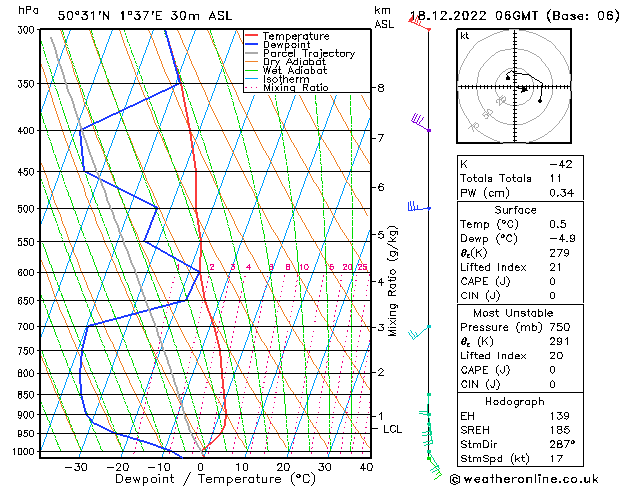Click the 850 pressure level label
629x486 pixels.
28,395
